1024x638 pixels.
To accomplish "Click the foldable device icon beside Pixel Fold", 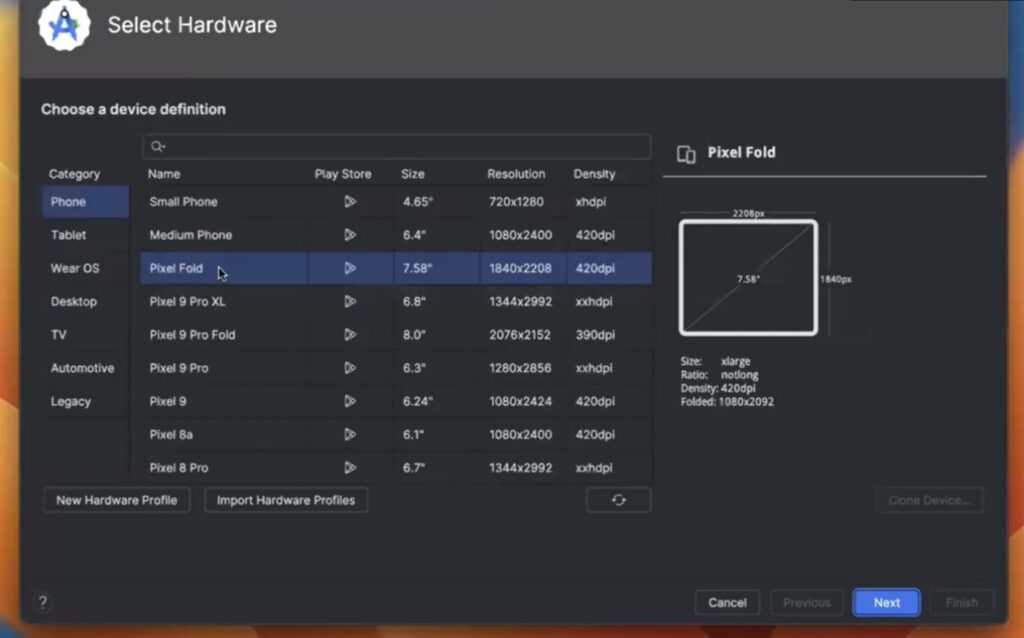I will (x=686, y=152).
